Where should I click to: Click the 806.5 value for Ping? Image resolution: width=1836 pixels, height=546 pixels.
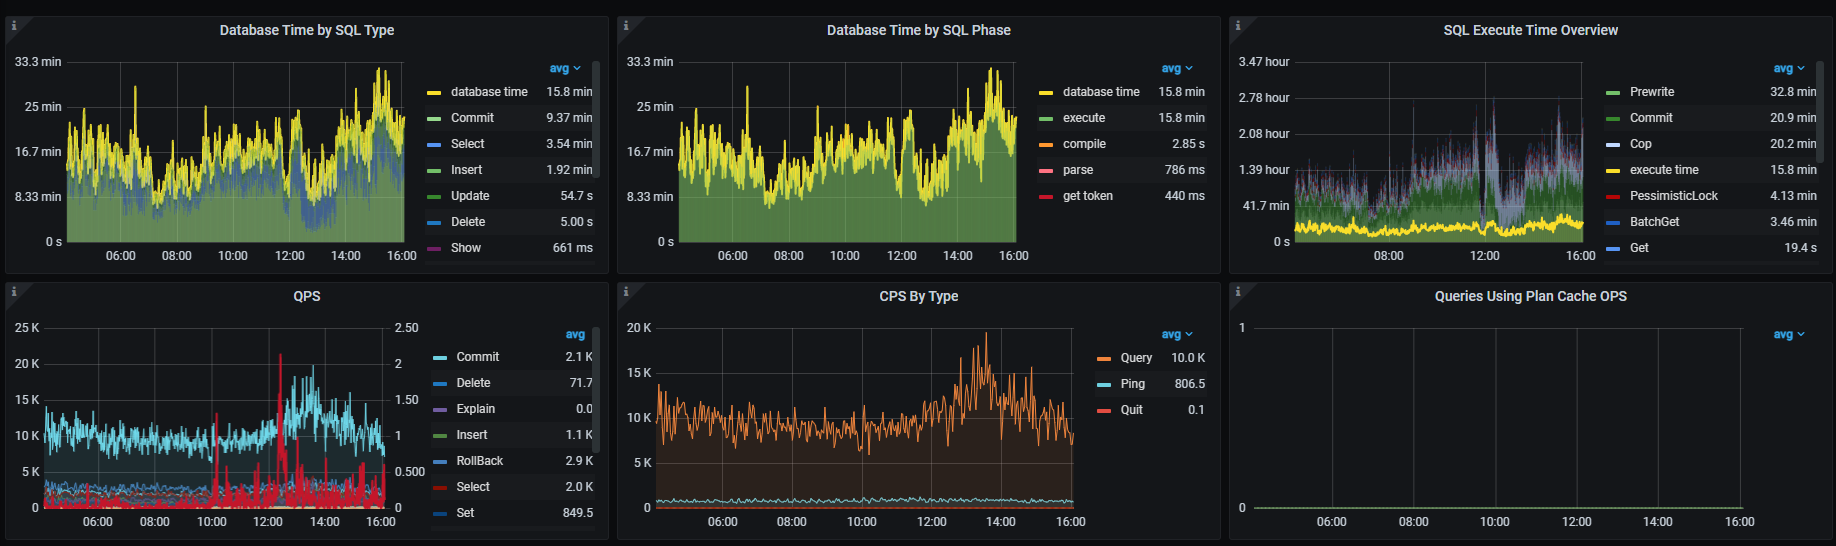point(1190,384)
